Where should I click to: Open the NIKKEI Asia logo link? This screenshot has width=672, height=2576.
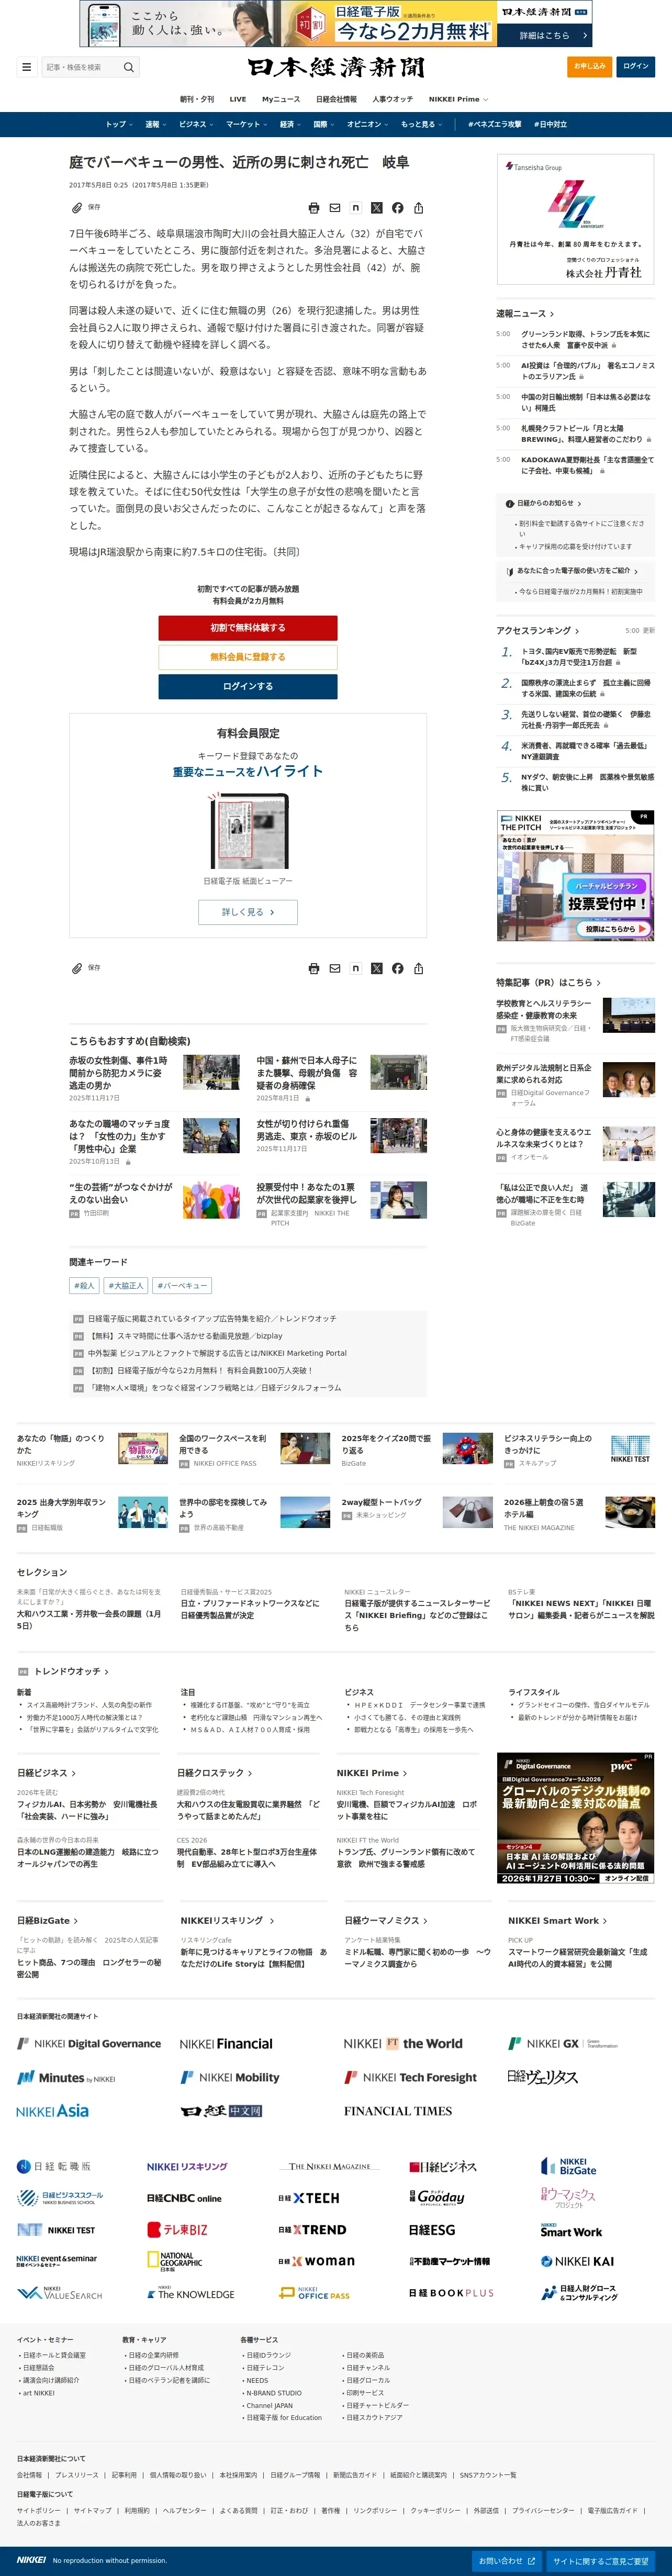[x=53, y=2111]
